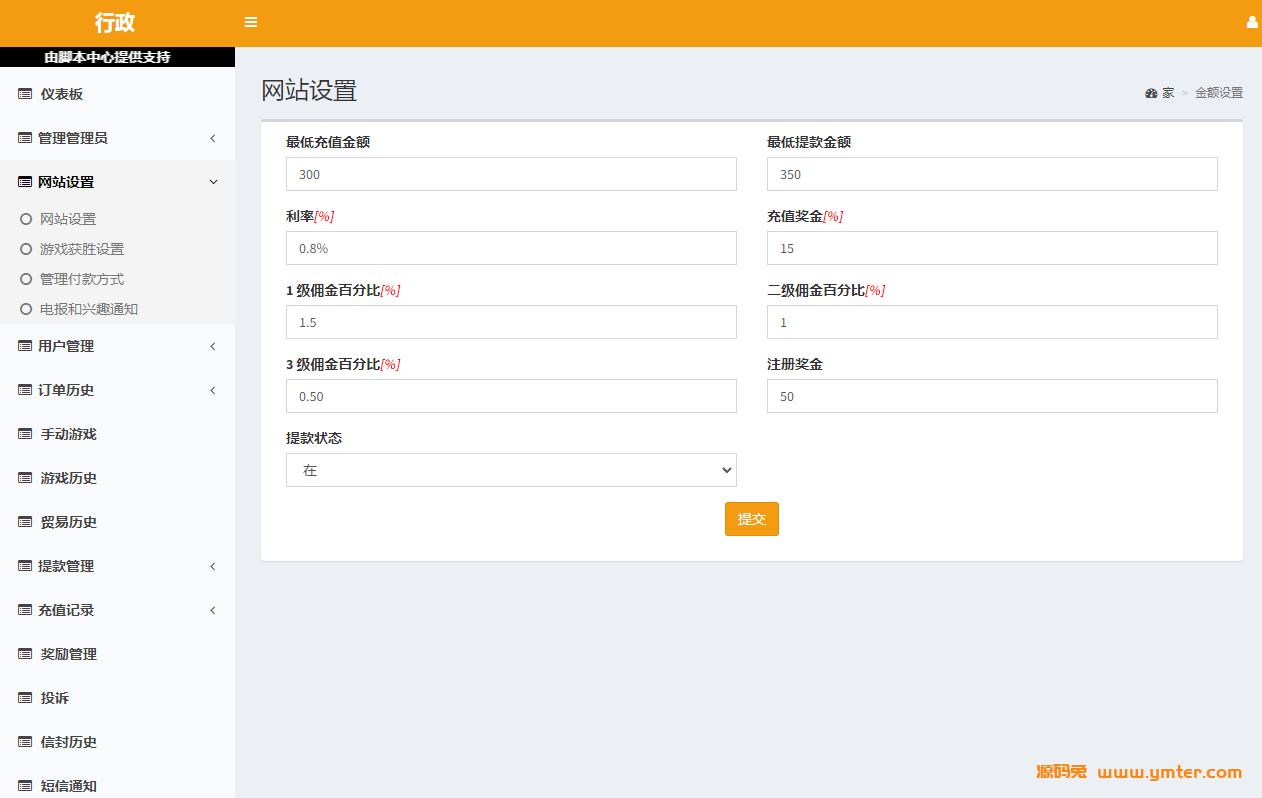Image resolution: width=1262 pixels, height=798 pixels.
Task: Click the icon beside 短信通知
Action: pyautogui.click(x=25, y=786)
